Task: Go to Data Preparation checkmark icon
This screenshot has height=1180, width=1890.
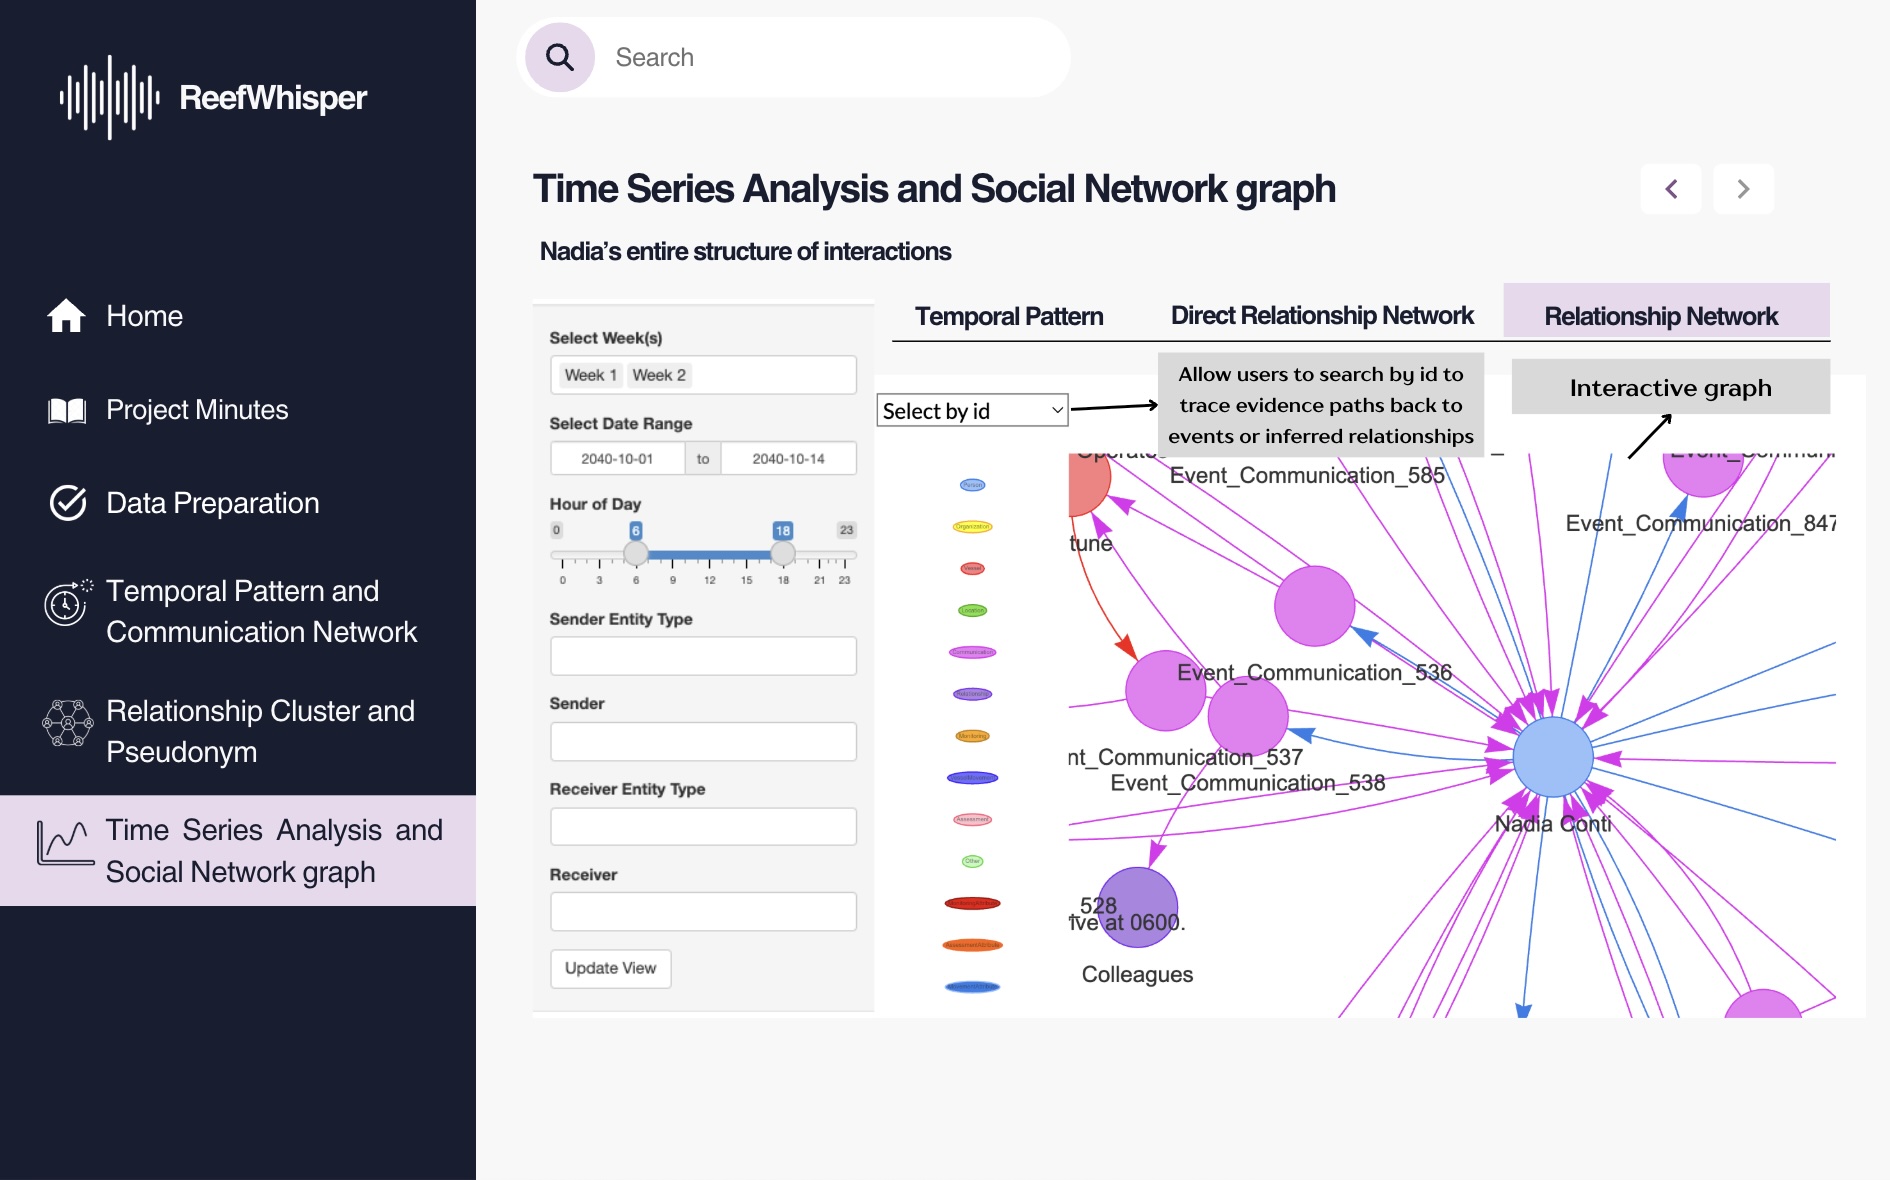Action: pos(68,503)
